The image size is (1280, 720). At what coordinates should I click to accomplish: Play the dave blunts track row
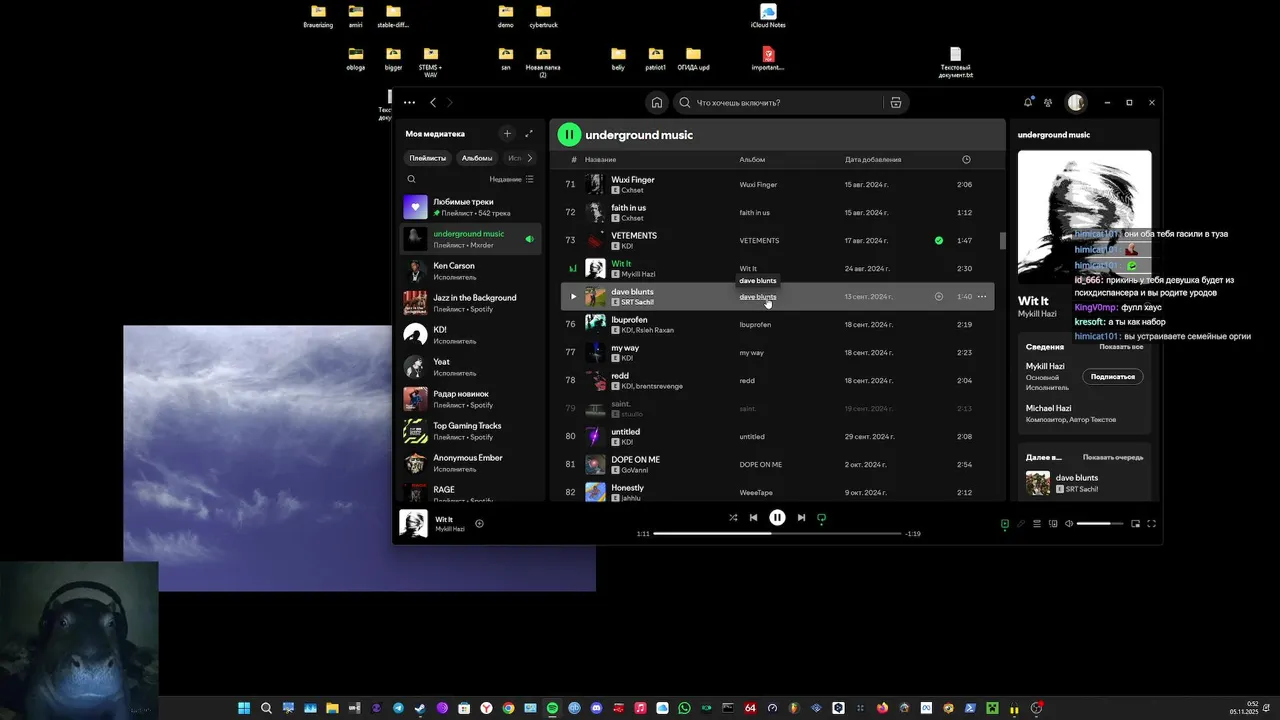coord(573,297)
